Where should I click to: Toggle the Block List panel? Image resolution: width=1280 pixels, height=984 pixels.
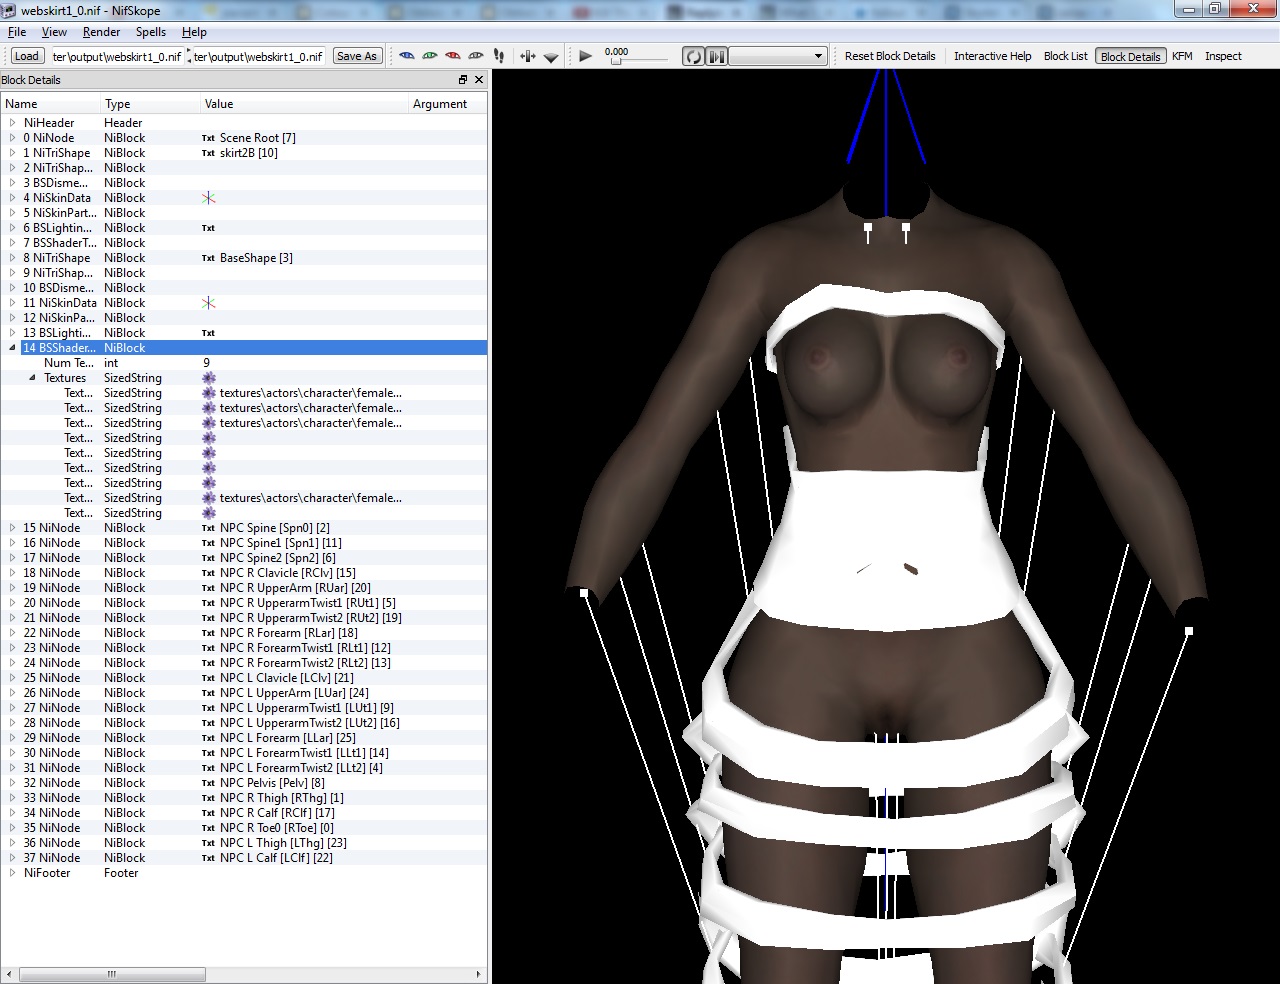[x=1065, y=56]
